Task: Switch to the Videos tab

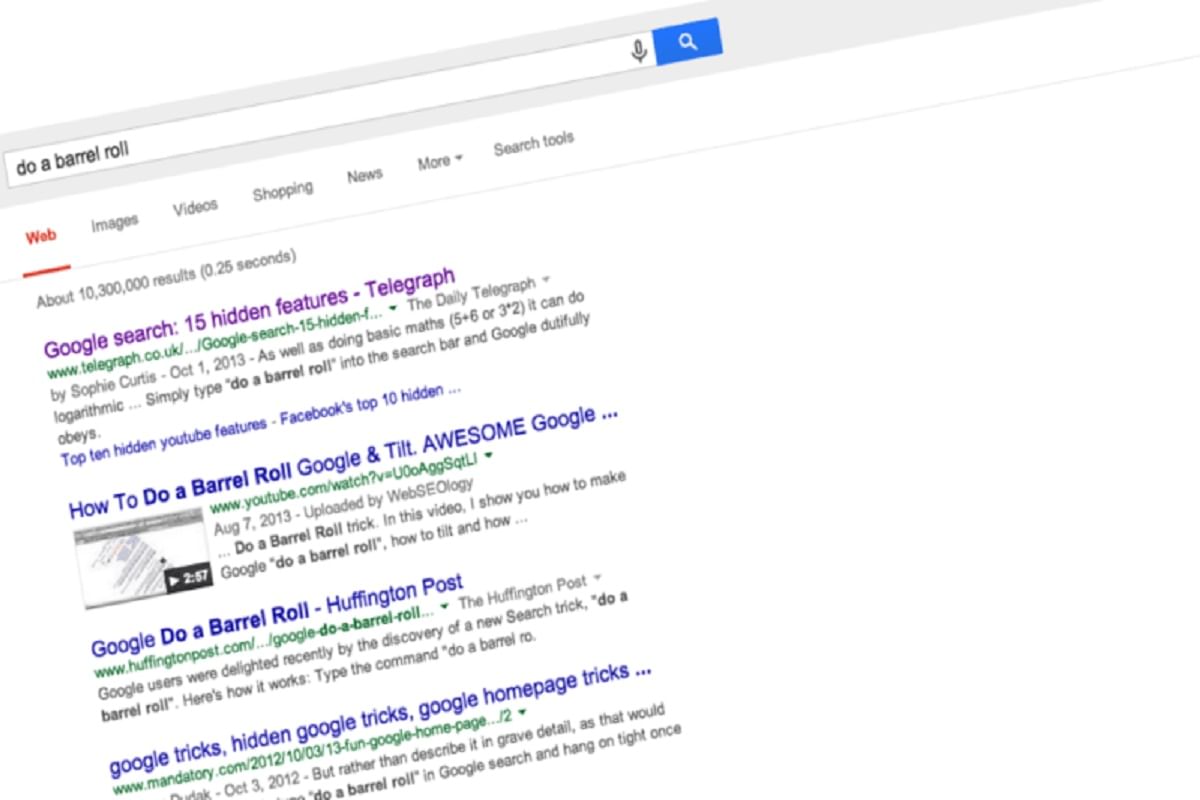Action: click(x=195, y=205)
